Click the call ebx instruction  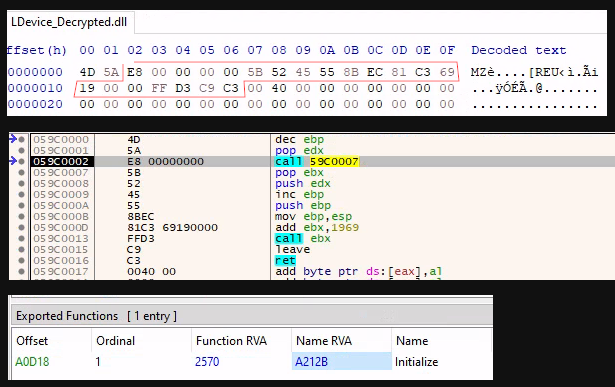pyautogui.click(x=303, y=238)
